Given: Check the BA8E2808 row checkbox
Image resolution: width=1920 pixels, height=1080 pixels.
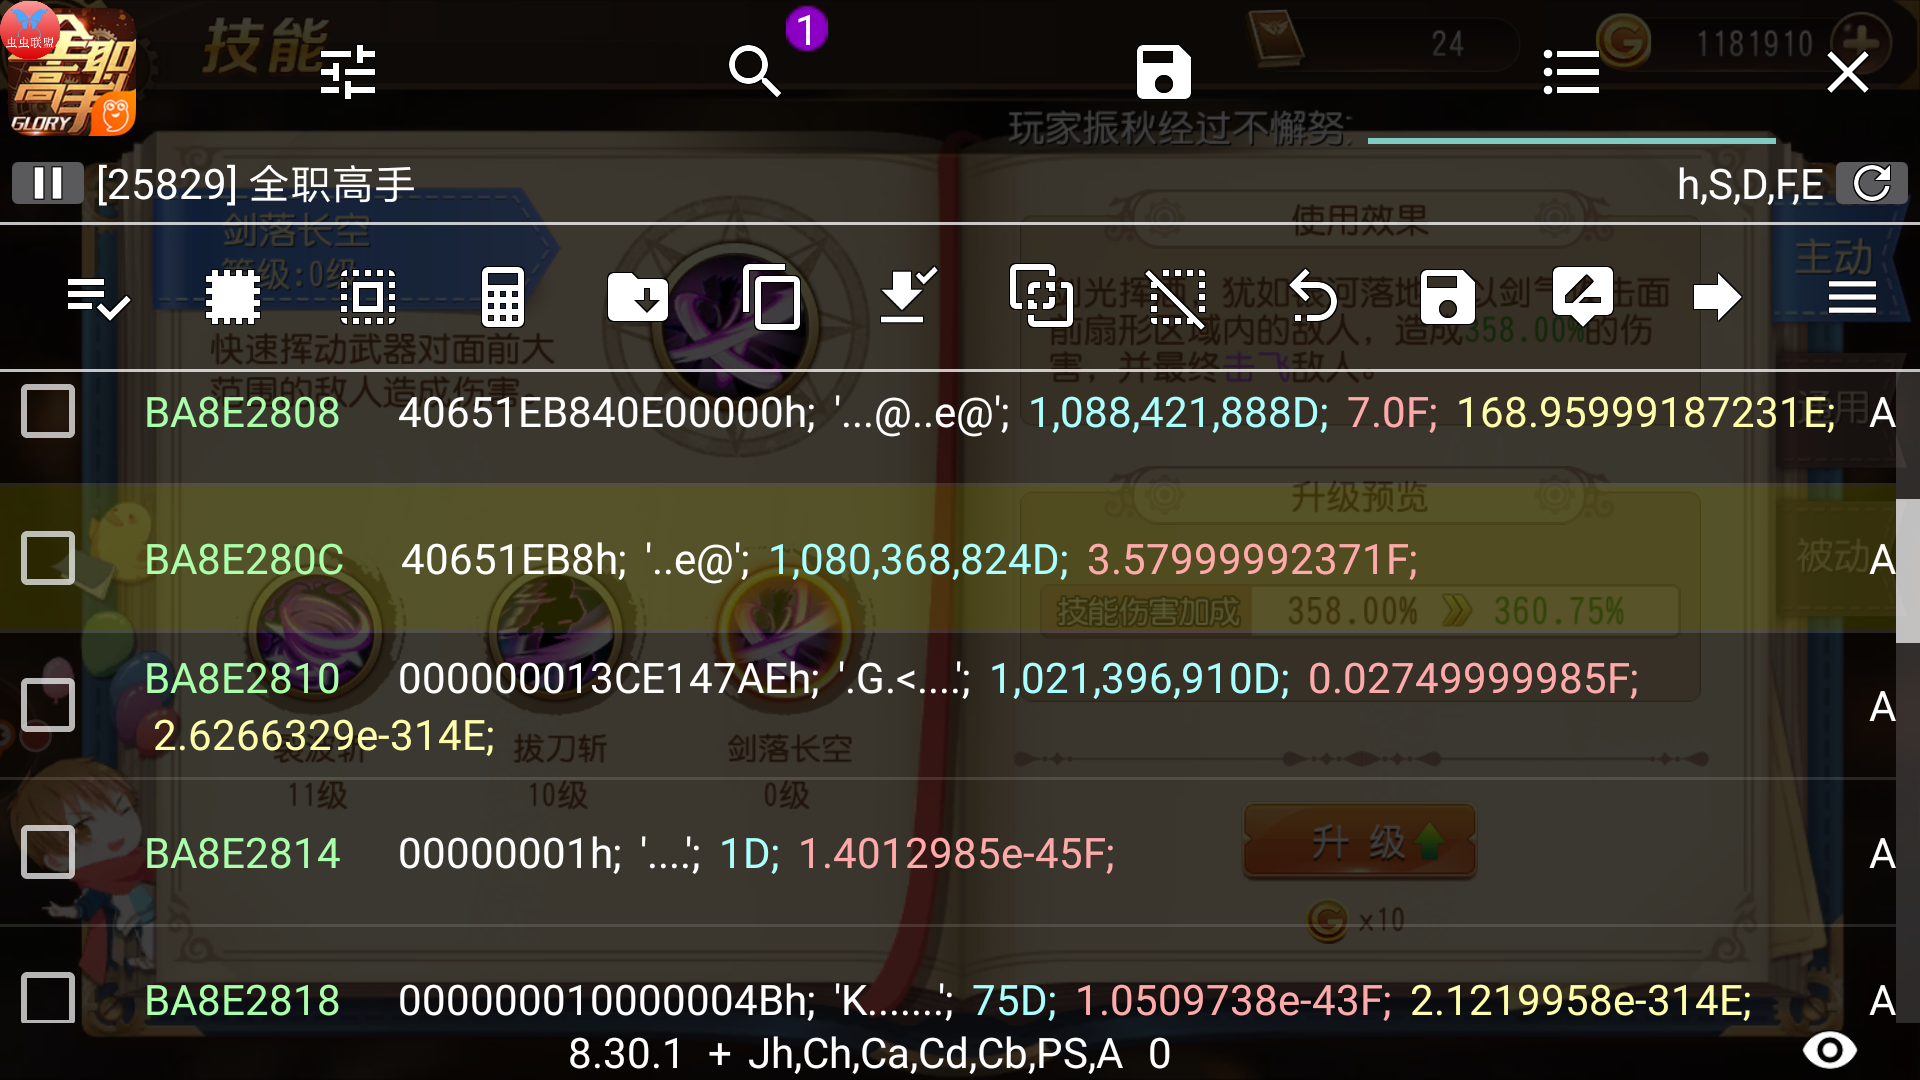Looking at the screenshot, I should coord(48,411).
